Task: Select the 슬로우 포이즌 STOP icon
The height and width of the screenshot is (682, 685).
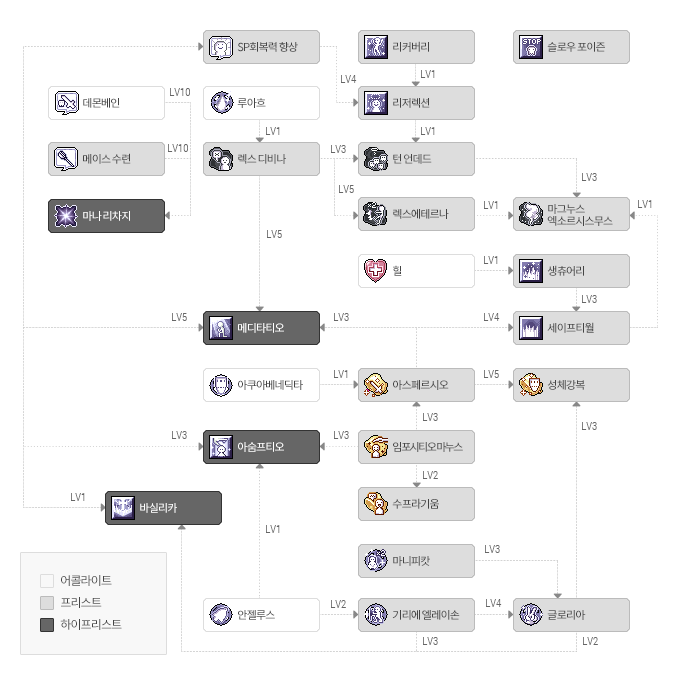Action: [531, 47]
